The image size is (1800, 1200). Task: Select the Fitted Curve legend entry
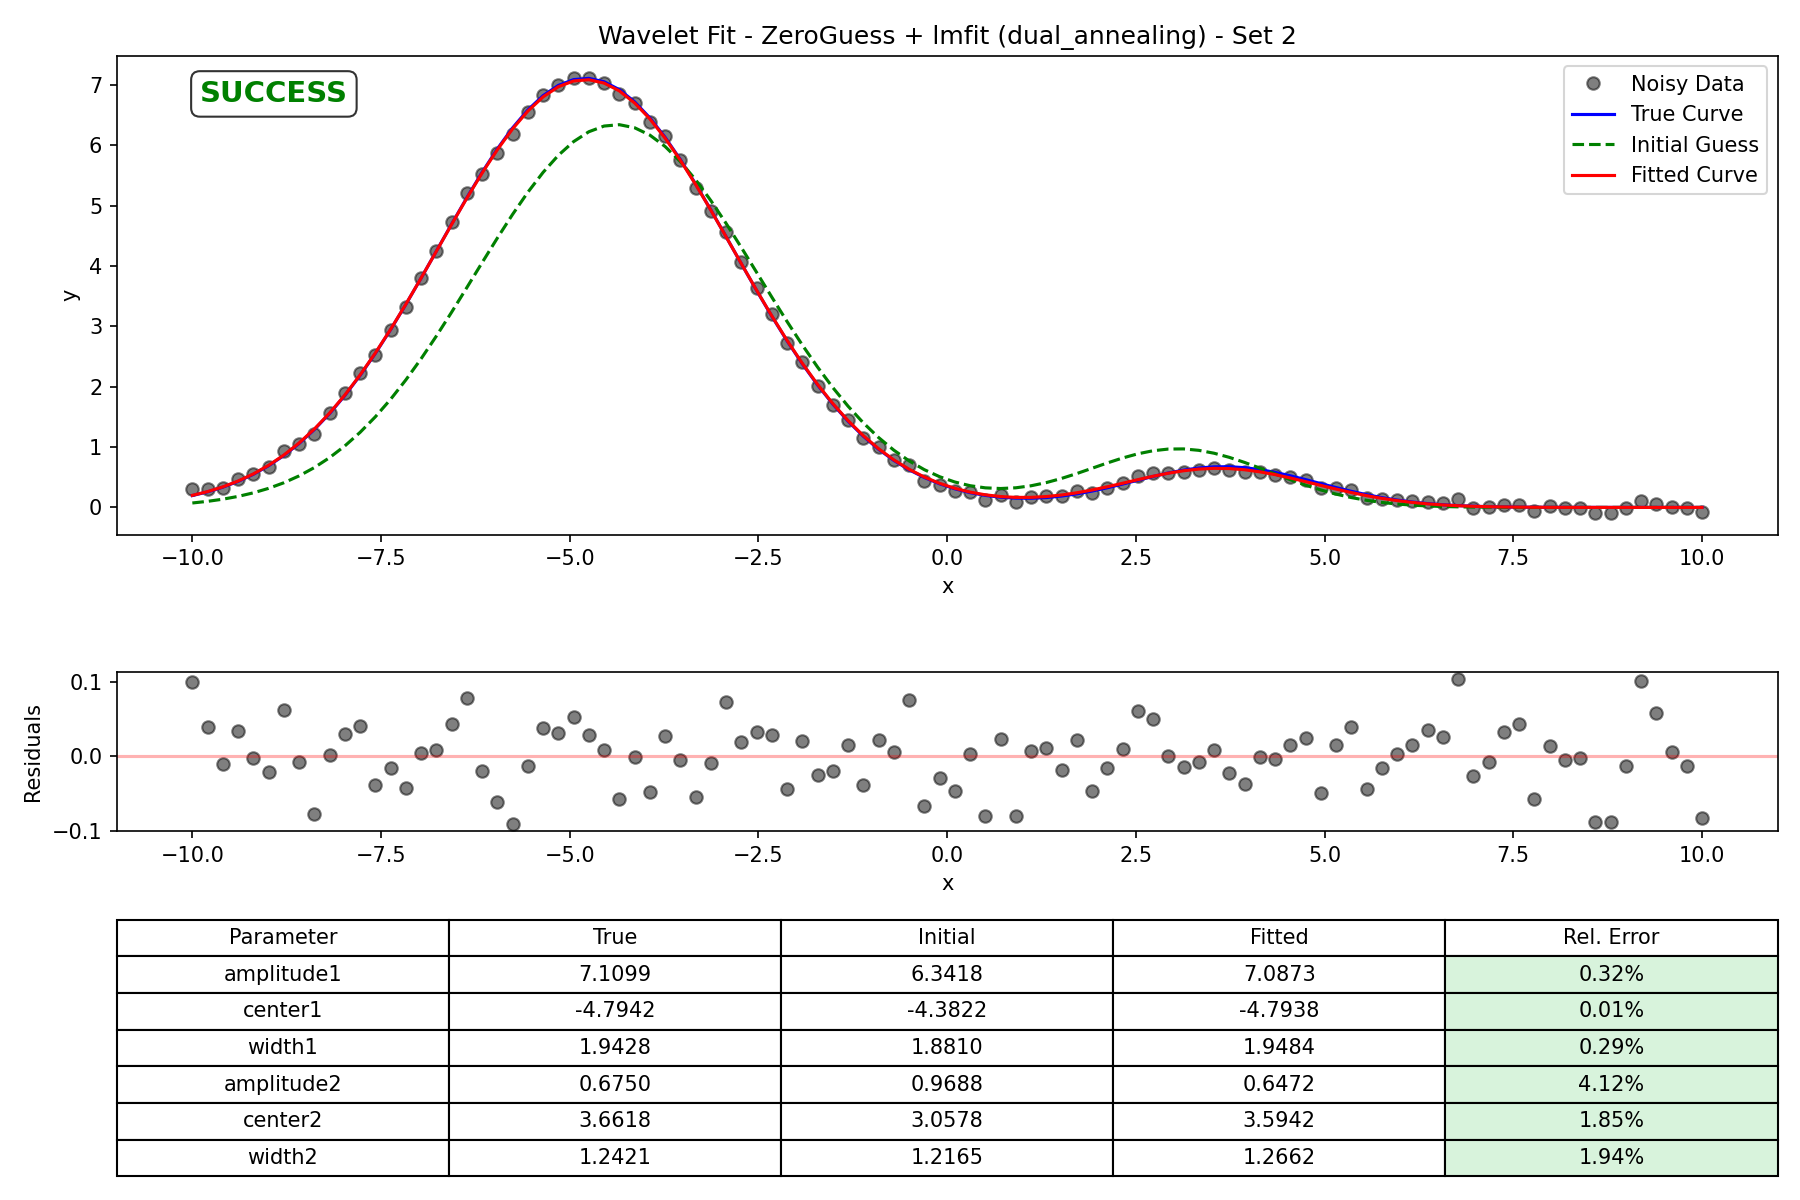[x=1666, y=175]
